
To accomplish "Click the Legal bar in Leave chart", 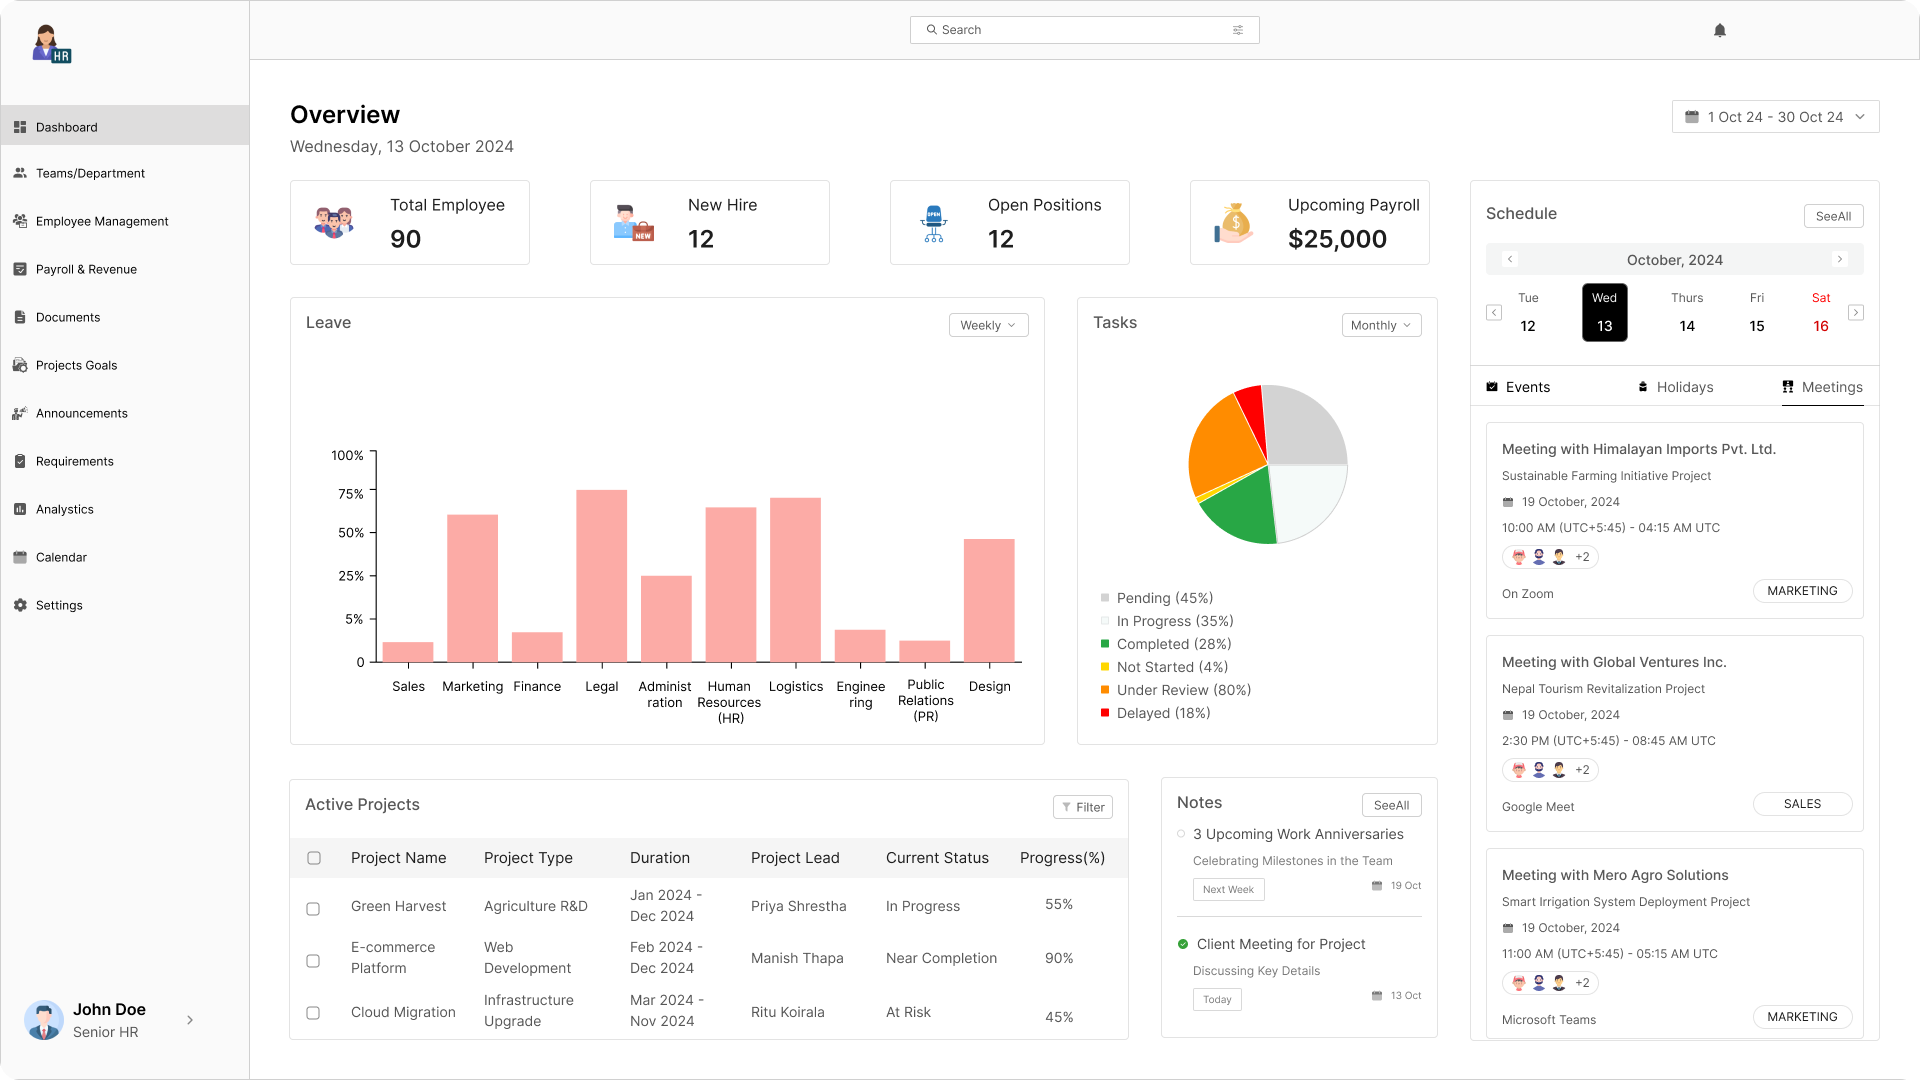I will (x=601, y=576).
